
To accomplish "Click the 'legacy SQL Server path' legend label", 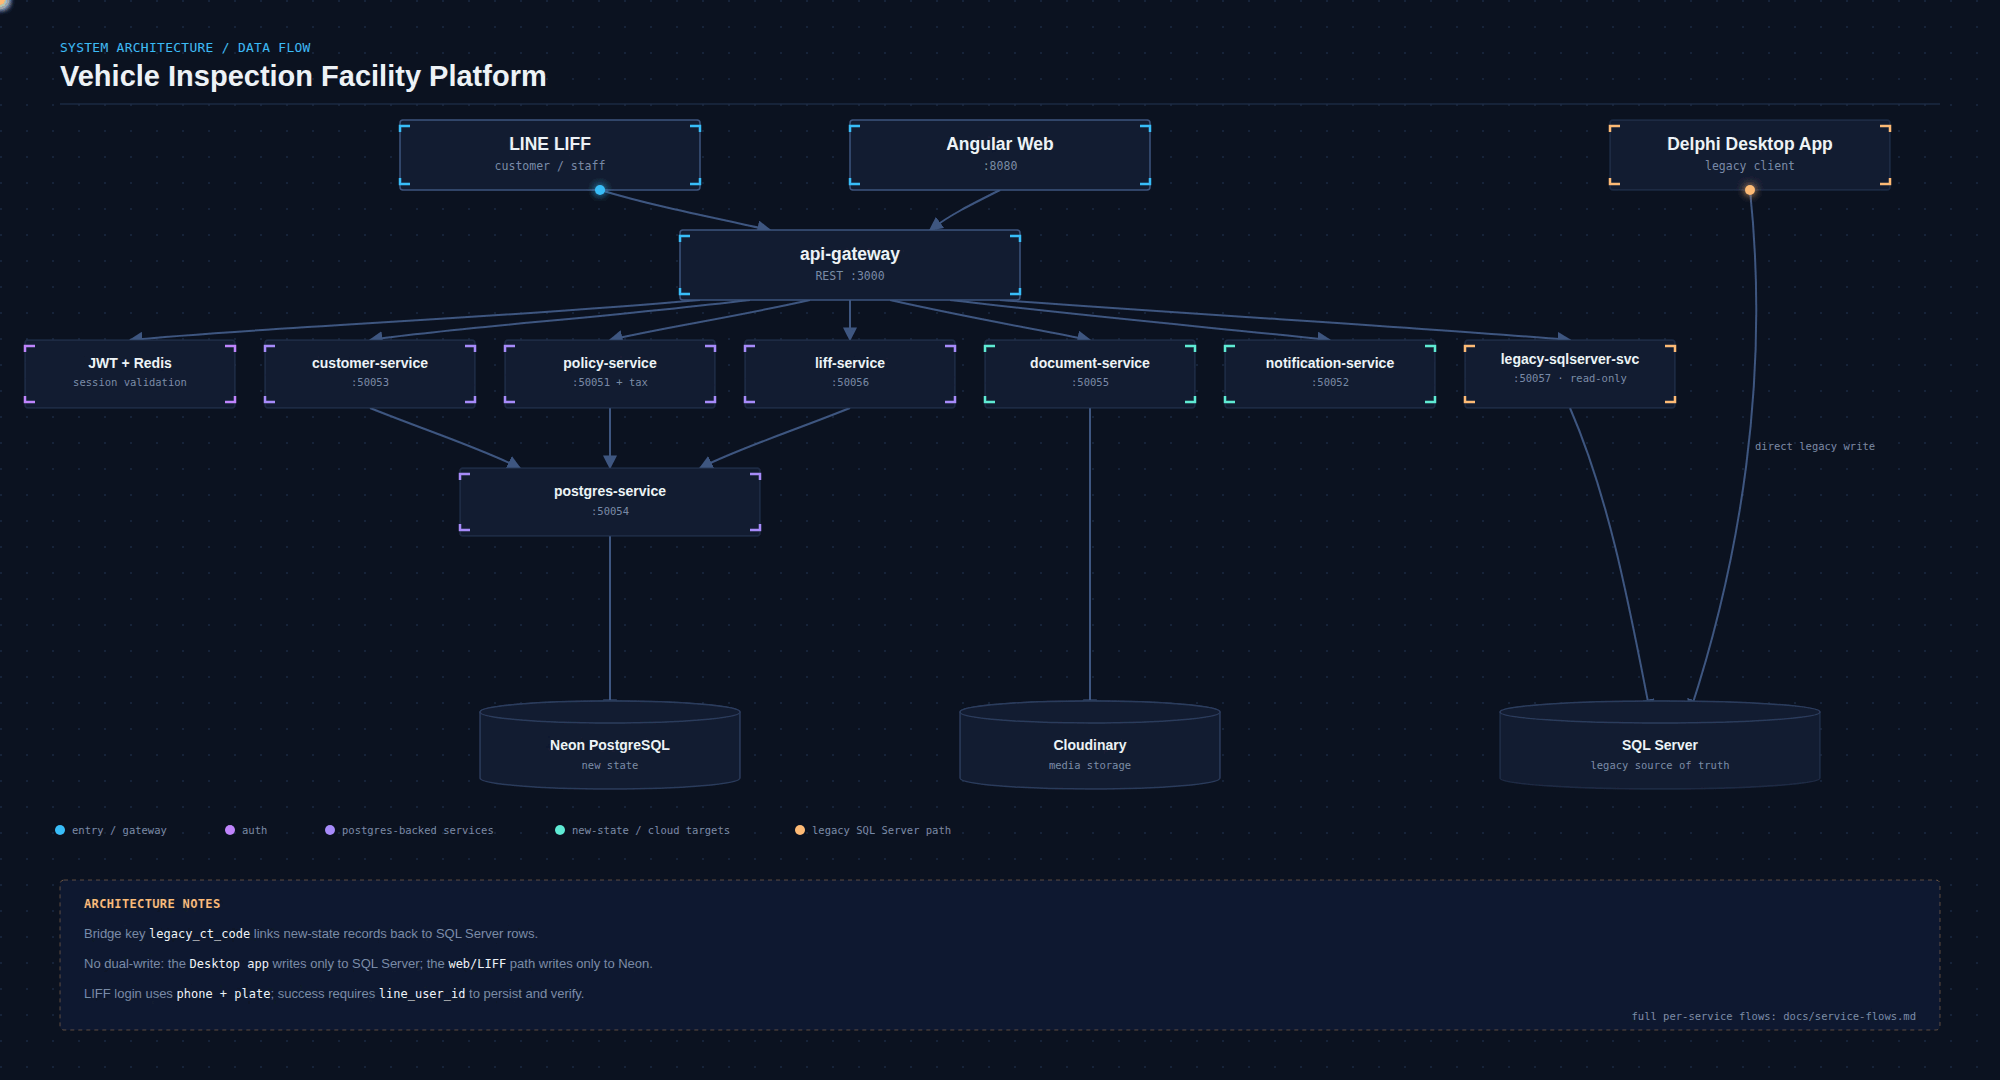I will pos(881,831).
